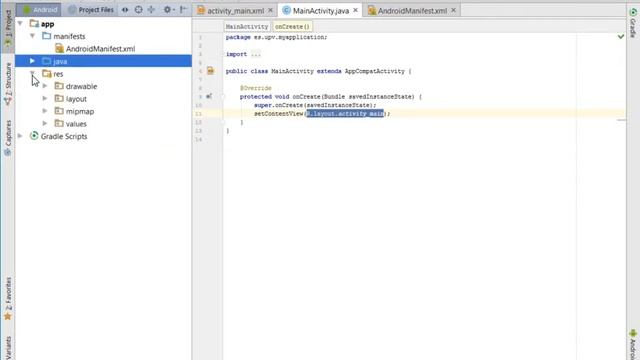Click the MainActivity breadcrumb
Viewport: 640px width, 360px height.
pyautogui.click(x=247, y=27)
